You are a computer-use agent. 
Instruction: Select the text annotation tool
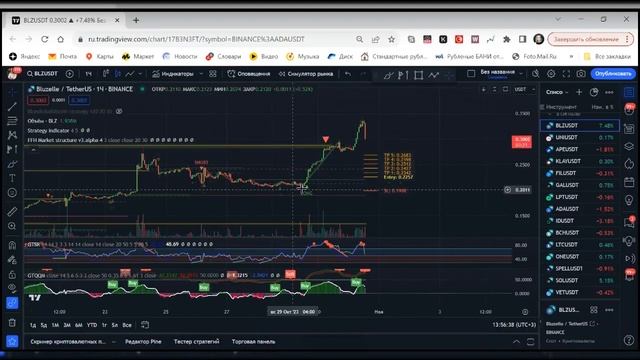pyautogui.click(x=12, y=178)
